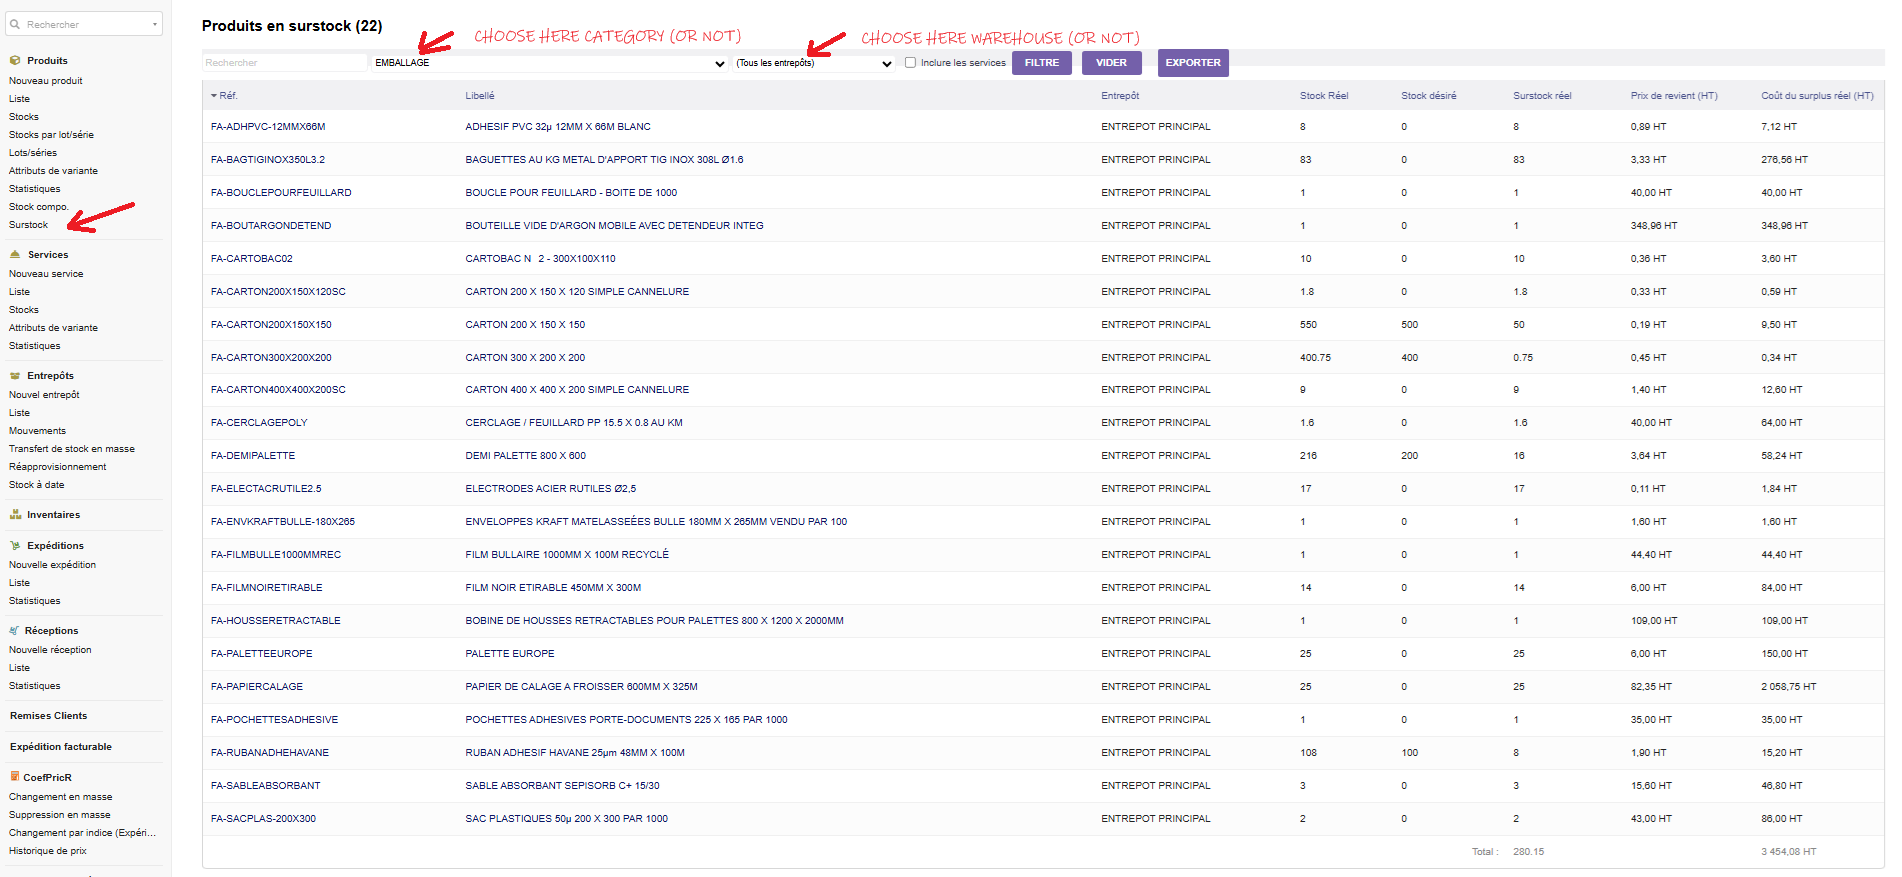Open Stocks par lot/série
1902x877 pixels.
tap(51, 135)
